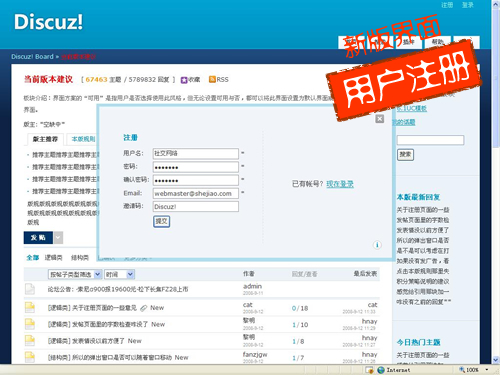
Task: Click into the 密码 password field
Action: tap(196, 167)
